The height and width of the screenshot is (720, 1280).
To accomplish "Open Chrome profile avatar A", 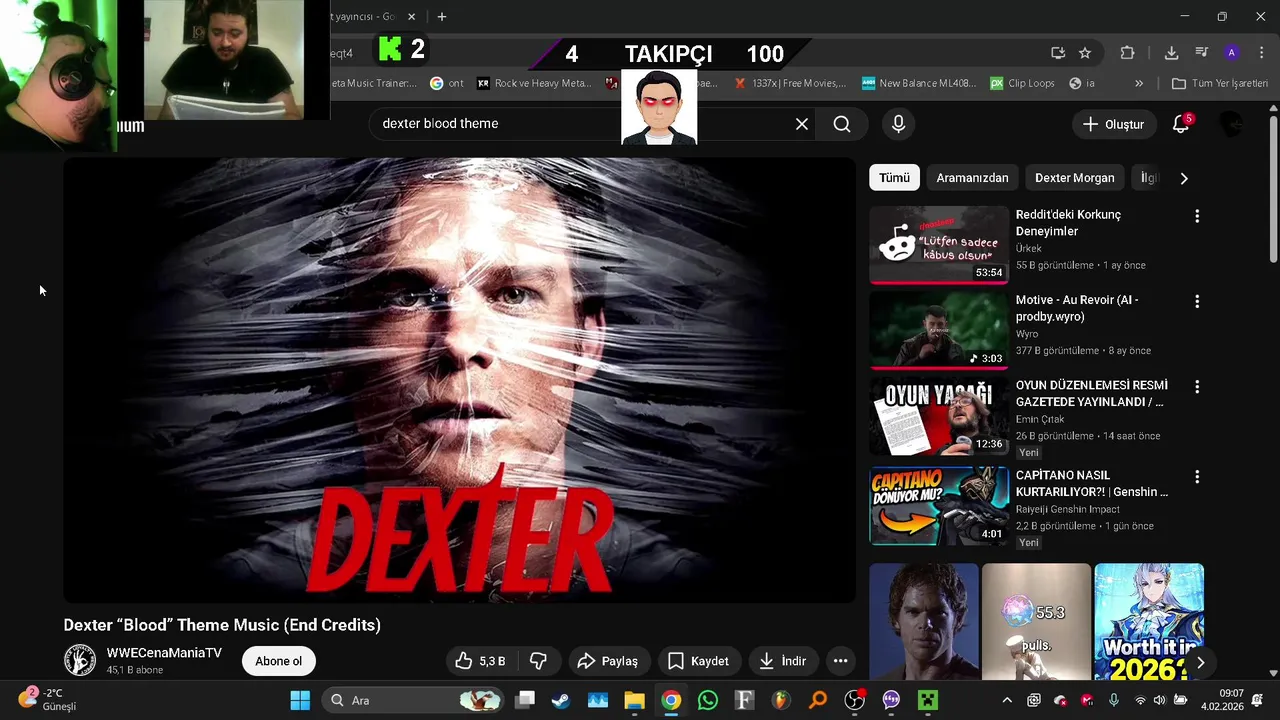I will (x=1232, y=53).
